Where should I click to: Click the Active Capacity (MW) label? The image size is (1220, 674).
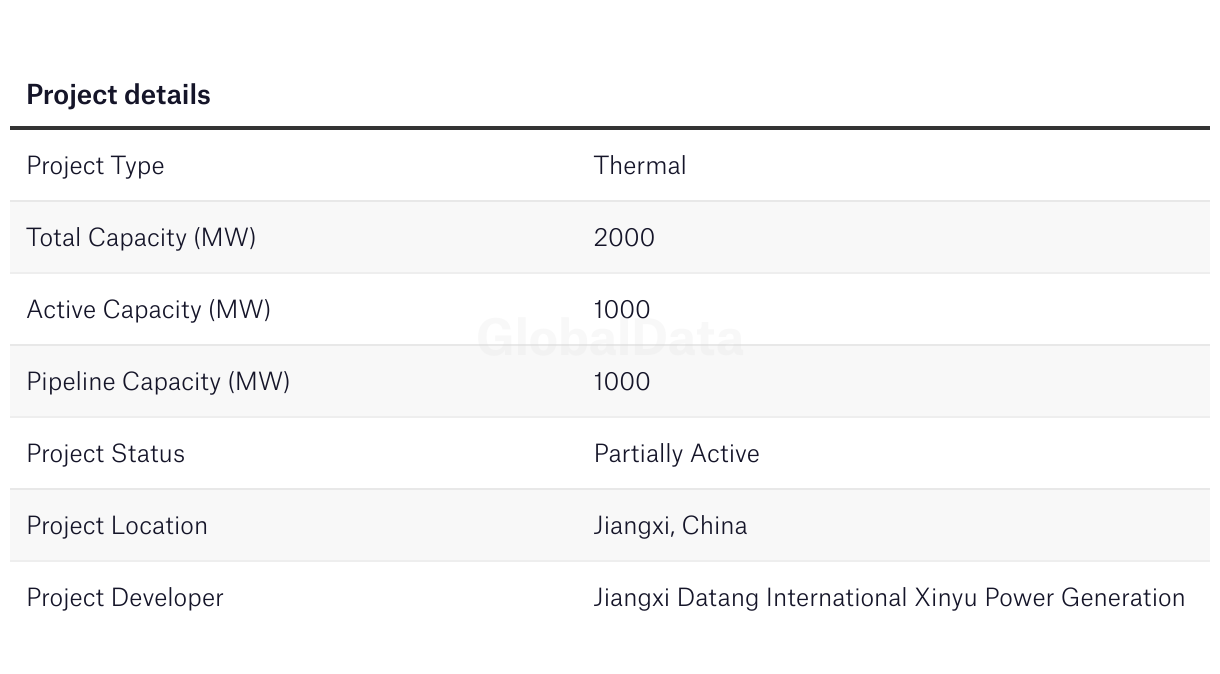[x=148, y=310]
